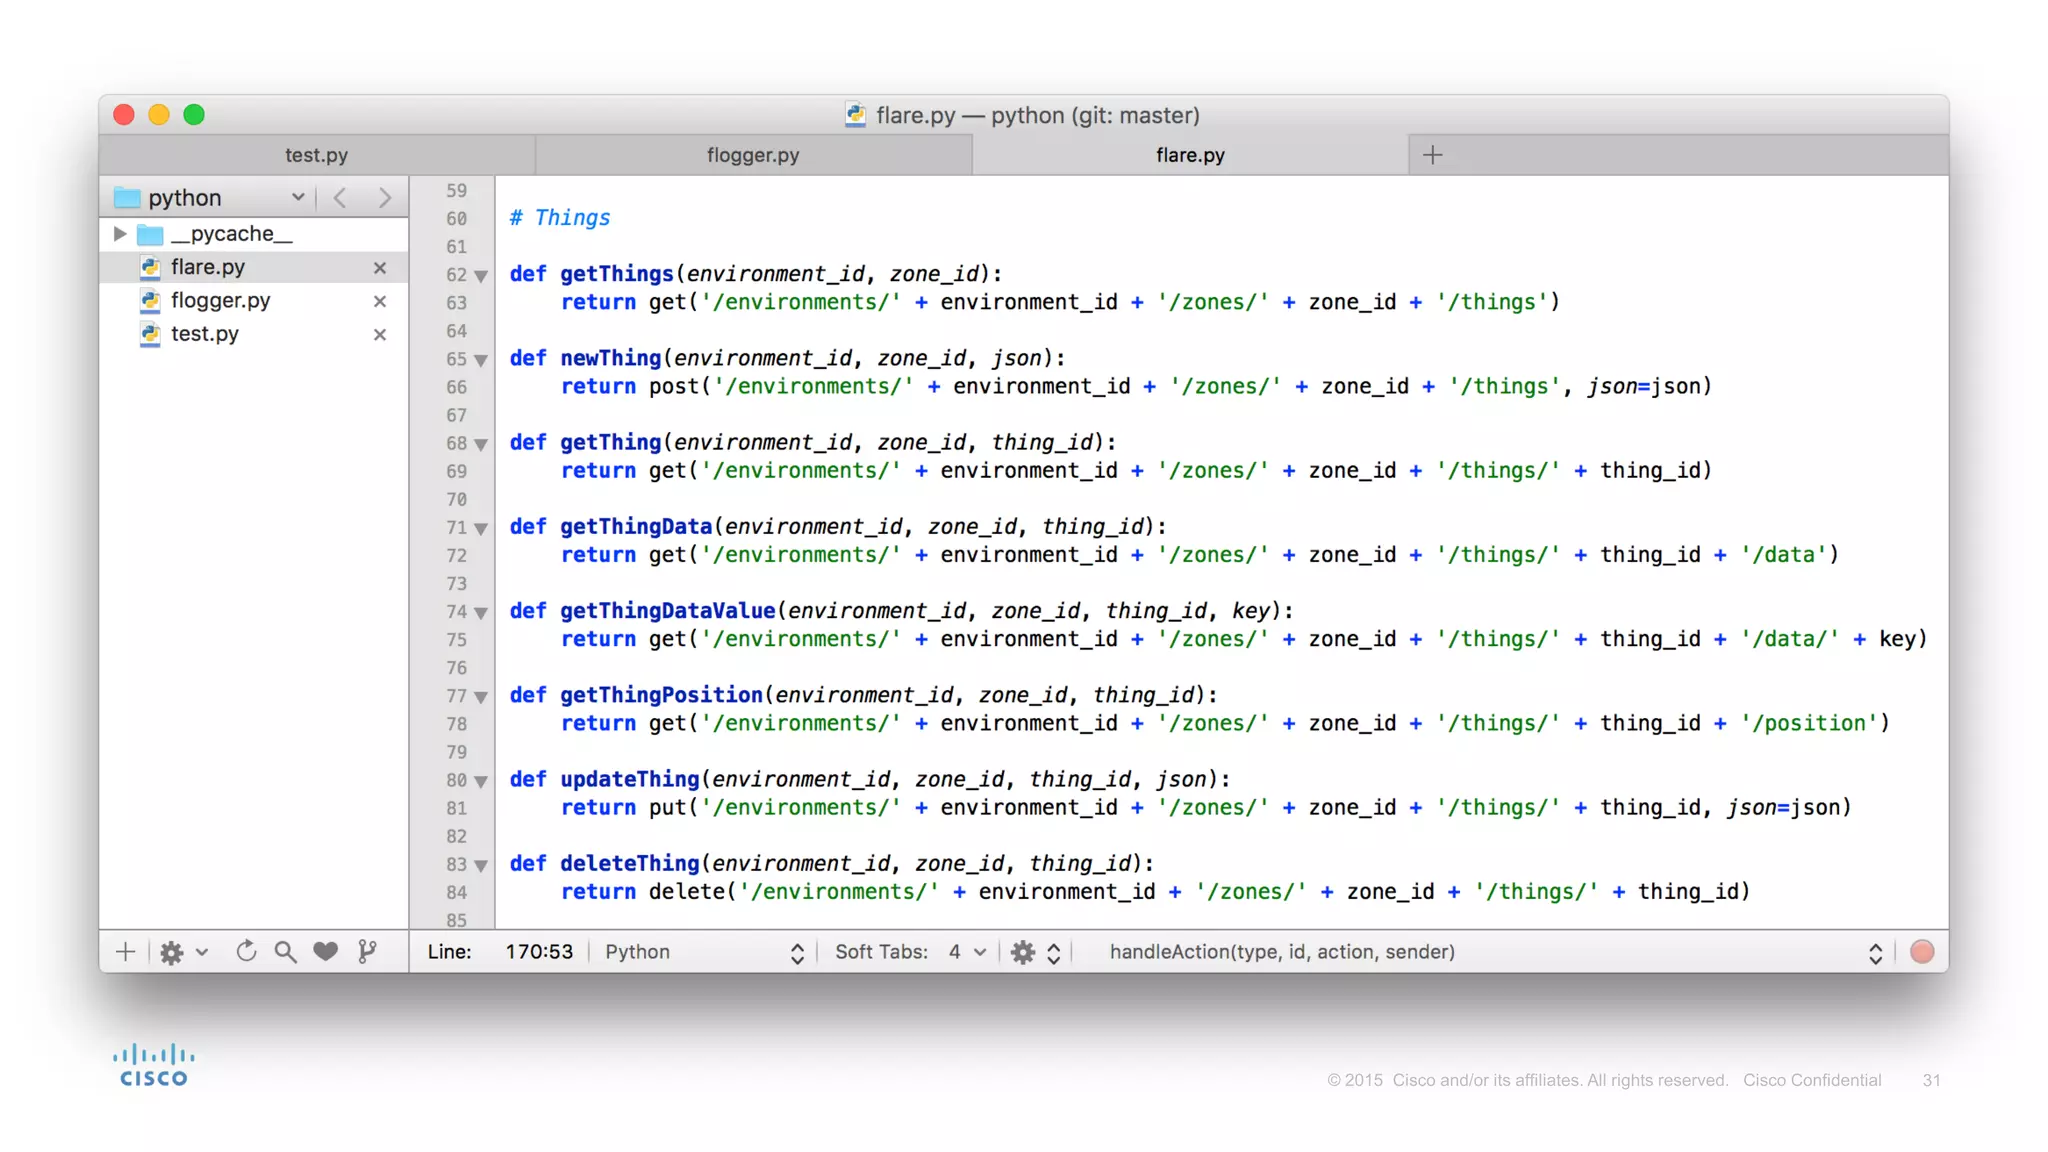Click the add new tab plus icon
This screenshot has width=2048, height=1152.
pyautogui.click(x=1432, y=155)
